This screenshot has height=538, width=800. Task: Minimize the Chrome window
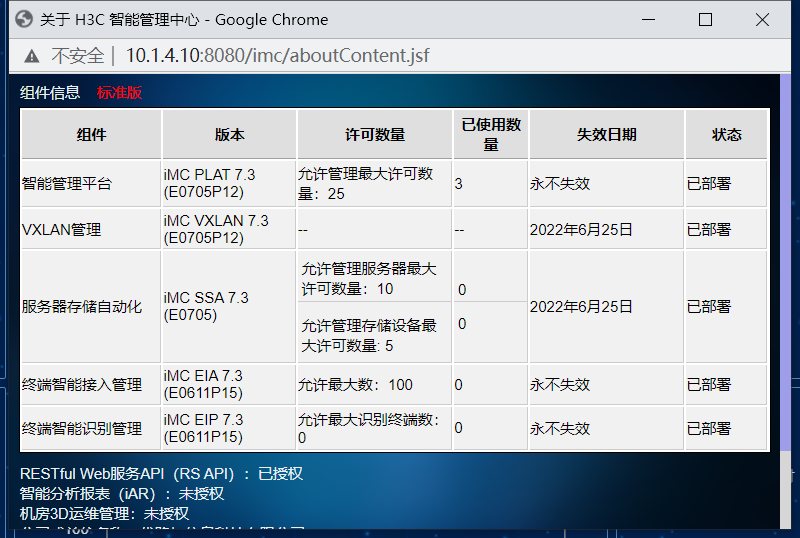648,19
